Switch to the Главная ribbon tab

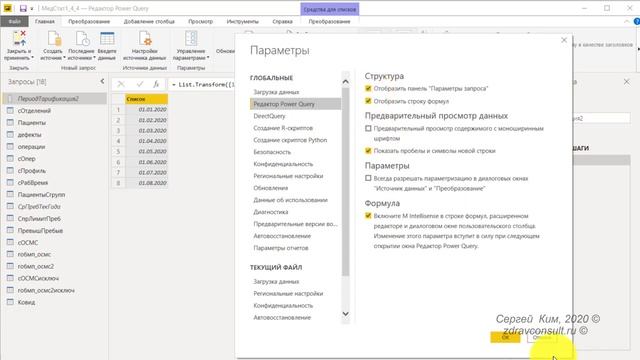(44, 22)
